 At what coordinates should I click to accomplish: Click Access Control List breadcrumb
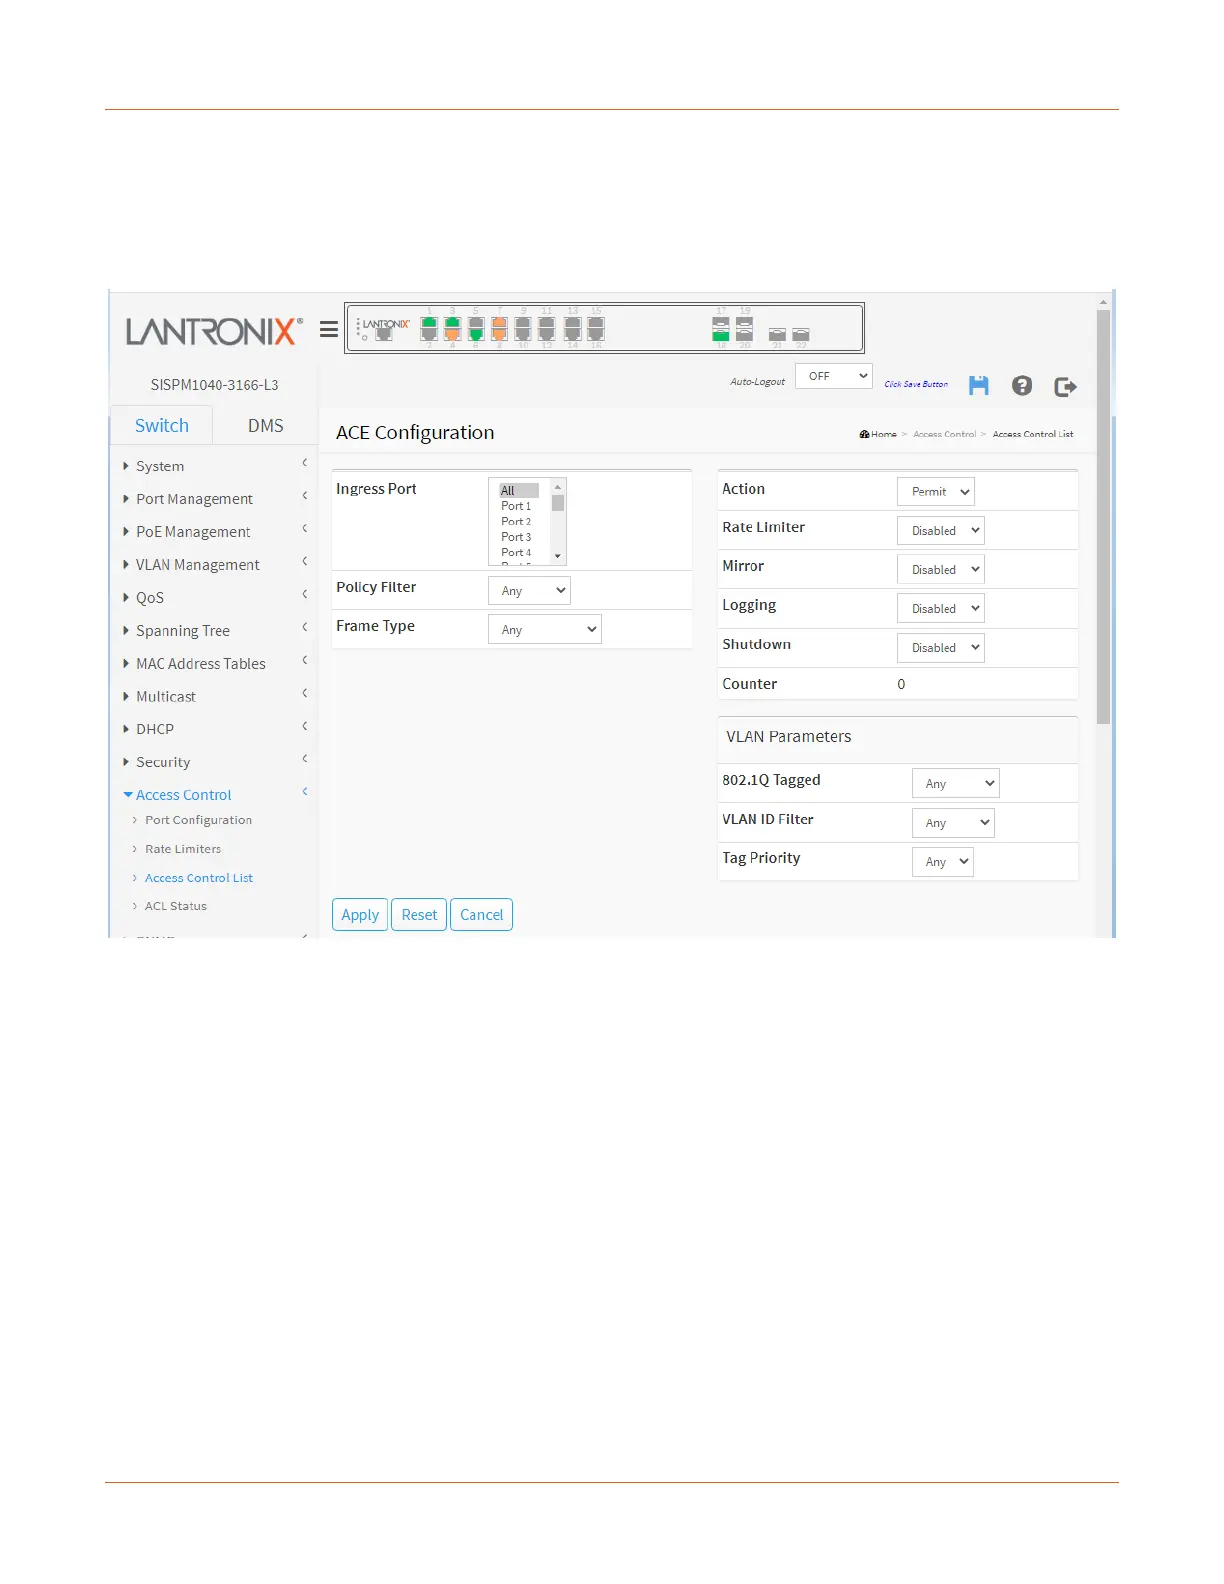[x=1033, y=434]
